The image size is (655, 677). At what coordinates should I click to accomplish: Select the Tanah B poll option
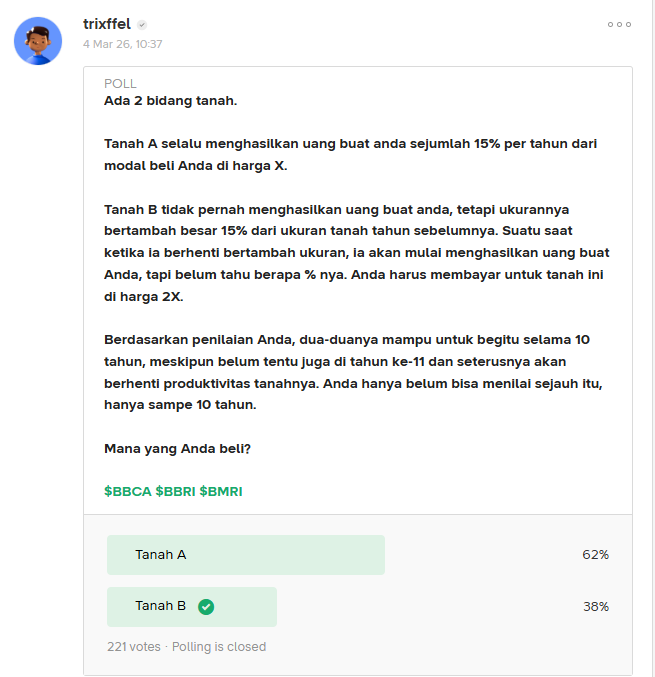point(191,606)
